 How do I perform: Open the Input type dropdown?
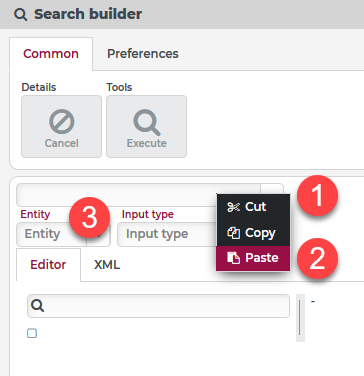[167, 234]
